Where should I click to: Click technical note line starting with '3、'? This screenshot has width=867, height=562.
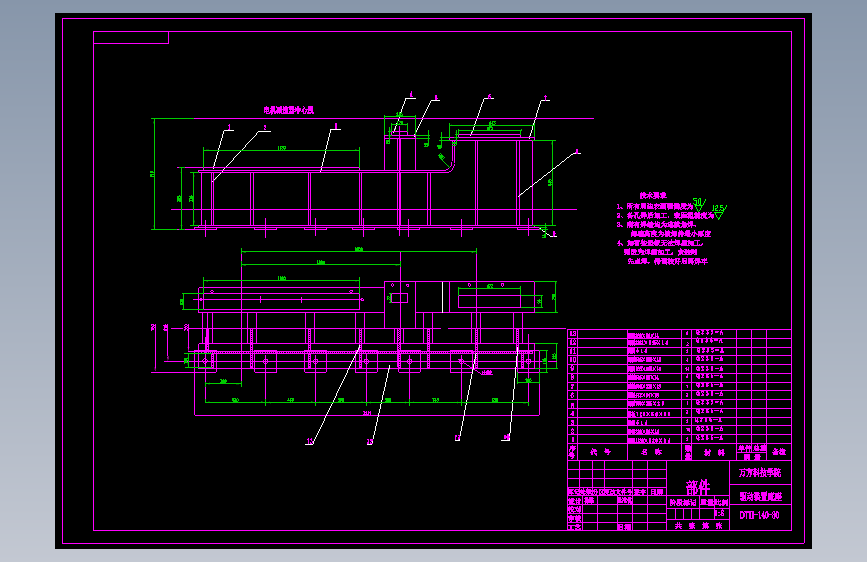point(656,225)
